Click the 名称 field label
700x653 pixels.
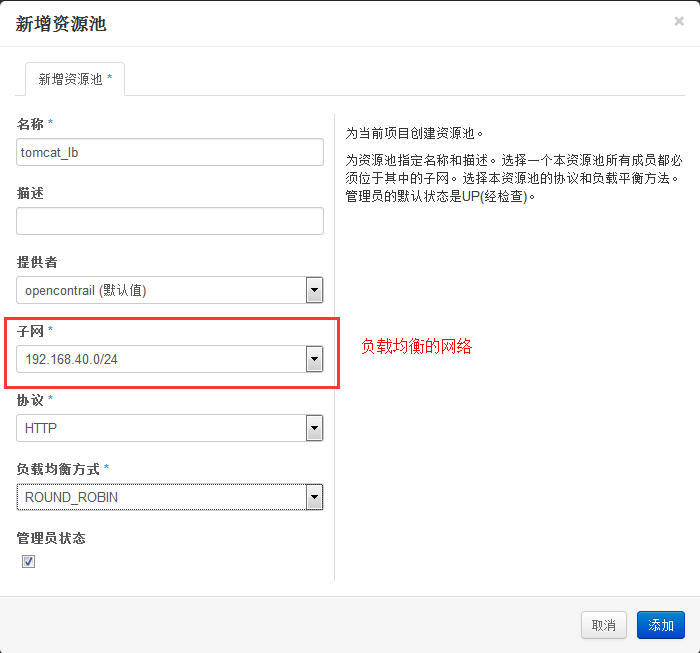(31, 124)
